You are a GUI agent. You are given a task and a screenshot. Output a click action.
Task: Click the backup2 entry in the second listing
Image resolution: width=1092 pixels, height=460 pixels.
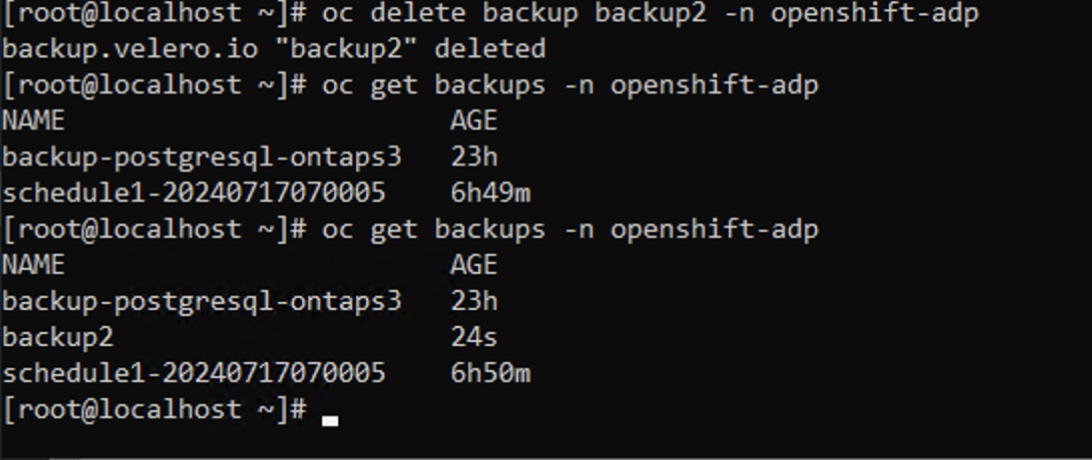58,337
